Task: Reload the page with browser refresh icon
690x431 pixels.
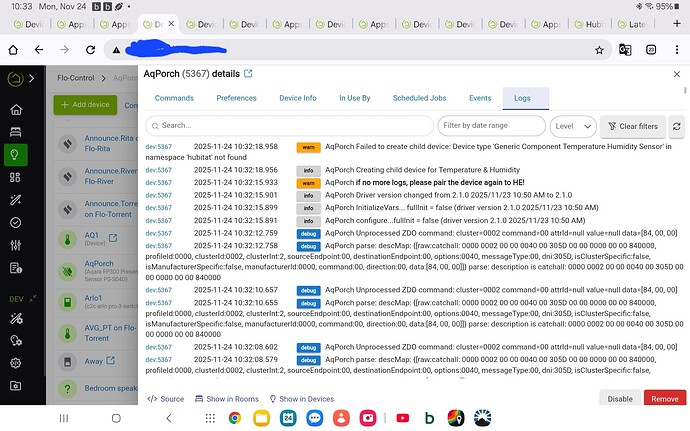Action: click(x=91, y=50)
